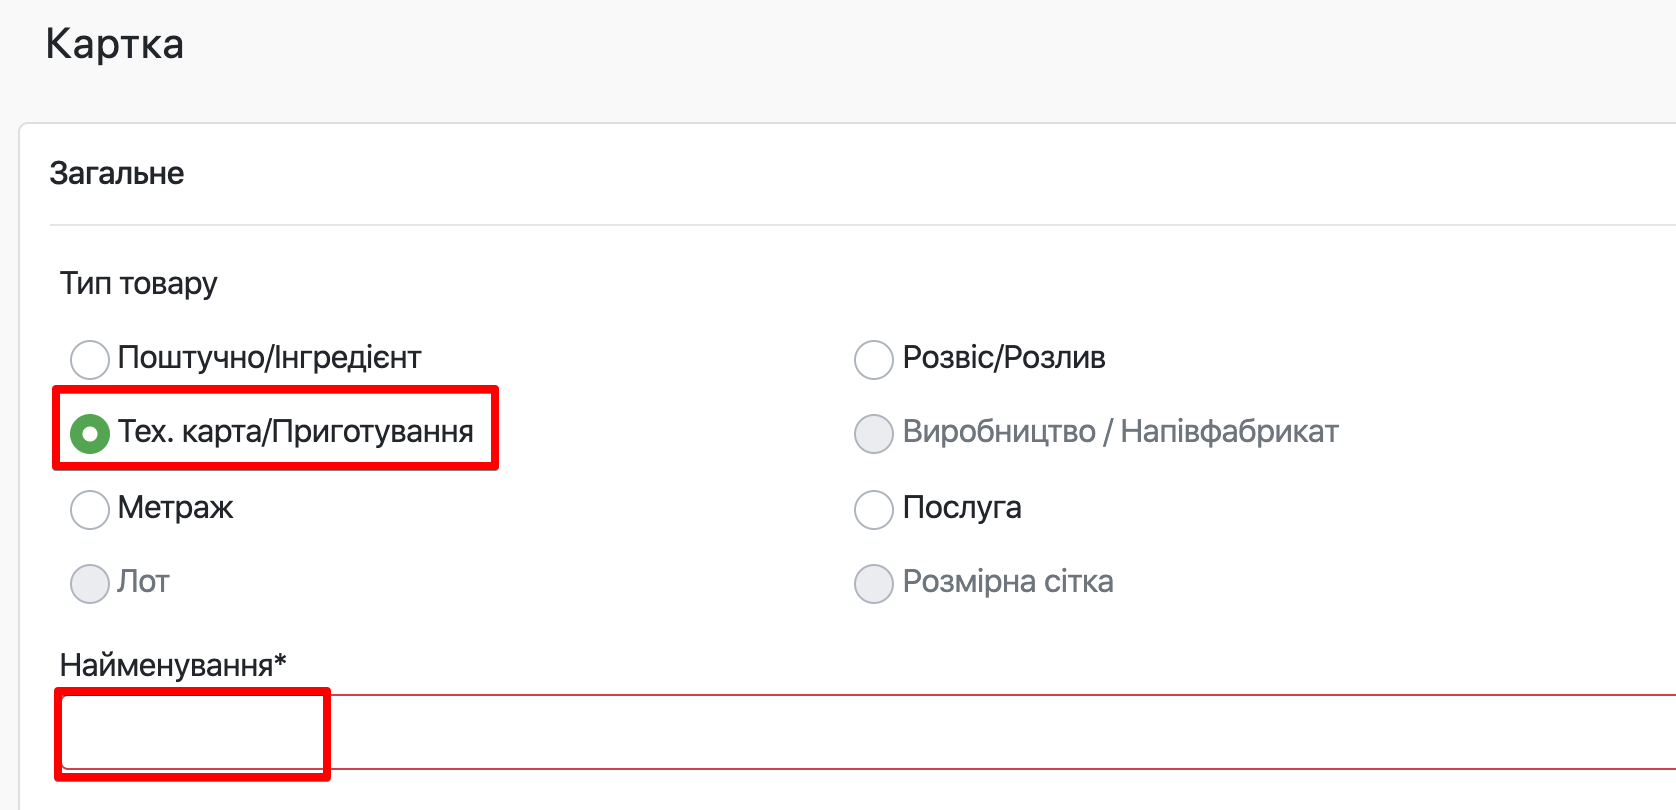
Task: Choose the Метраж radio button
Action: coord(89,509)
